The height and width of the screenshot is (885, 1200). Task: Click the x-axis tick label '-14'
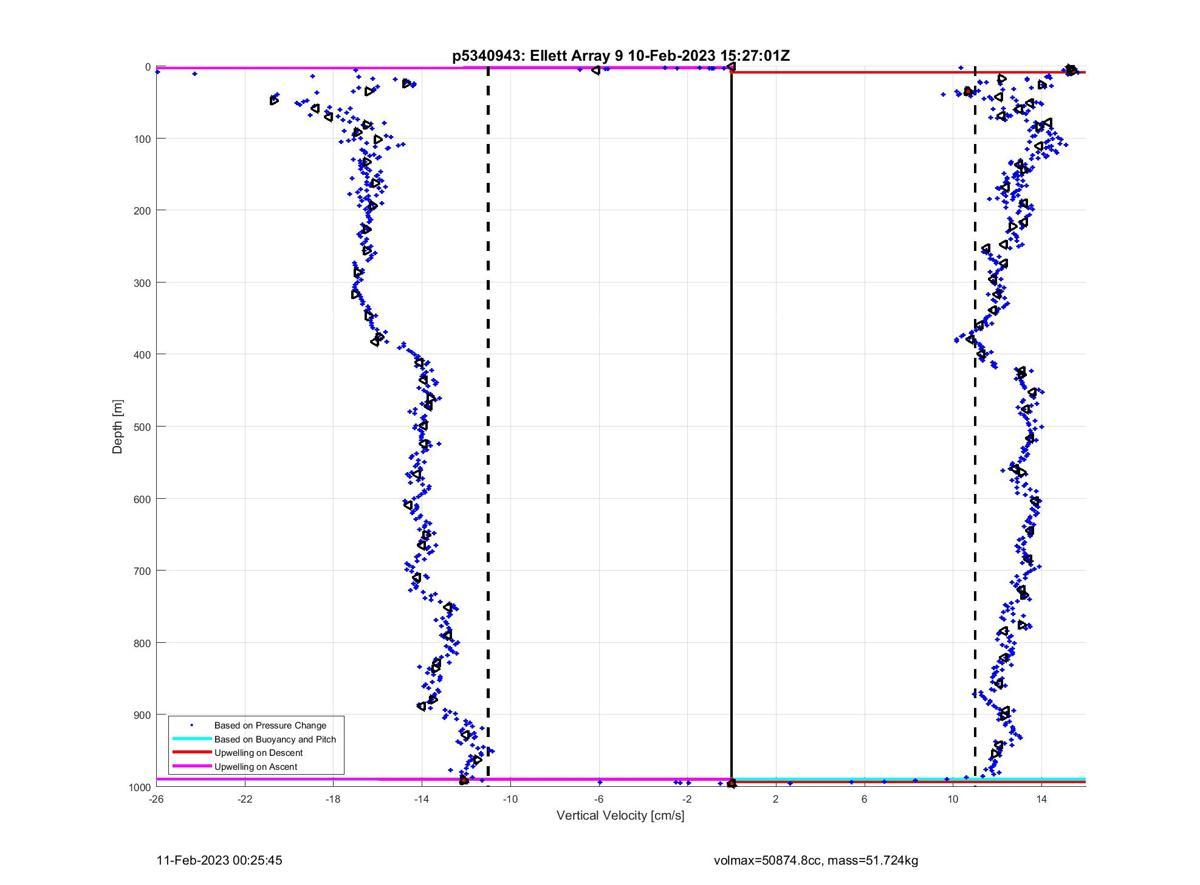click(x=422, y=799)
